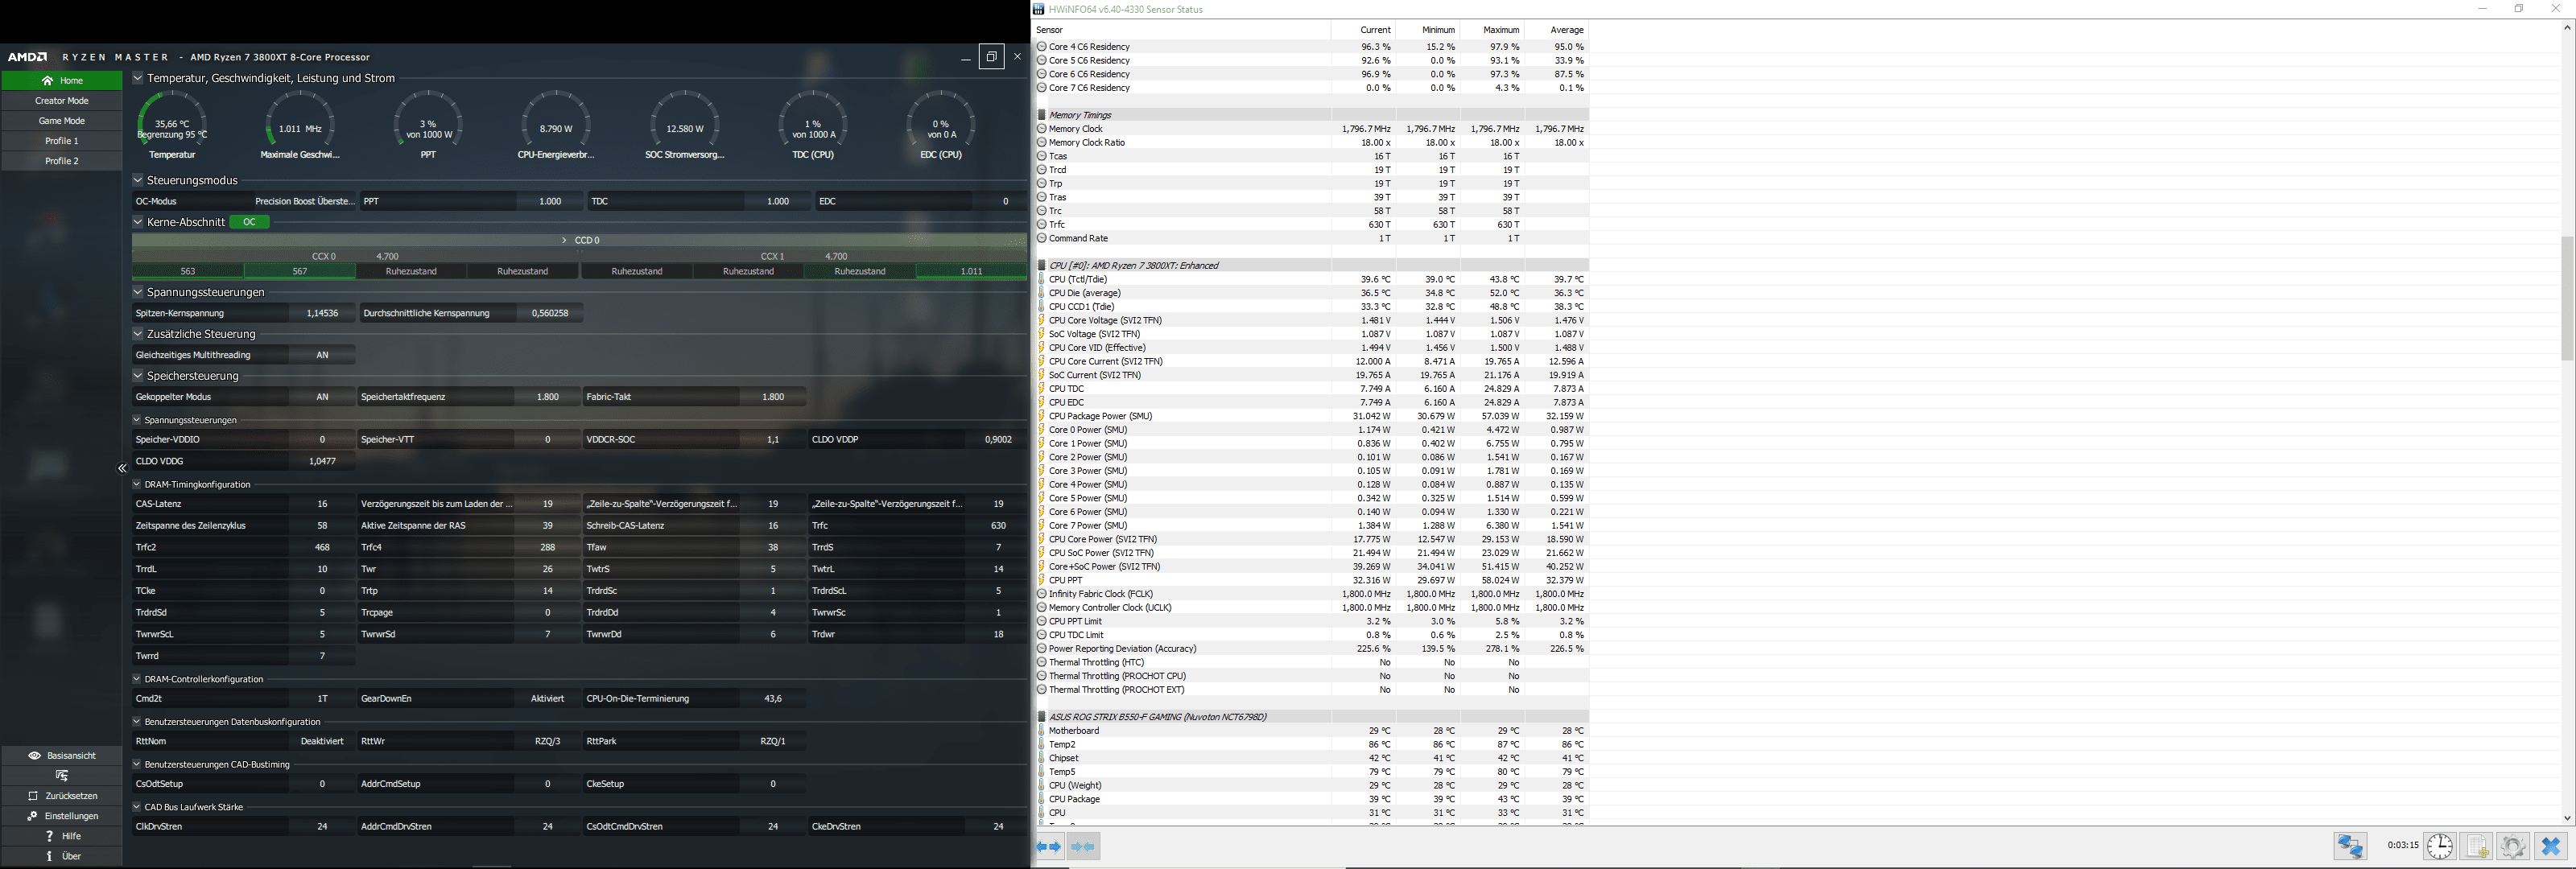Click the CAS-Latenz value 16
The image size is (2576, 869).
(322, 504)
